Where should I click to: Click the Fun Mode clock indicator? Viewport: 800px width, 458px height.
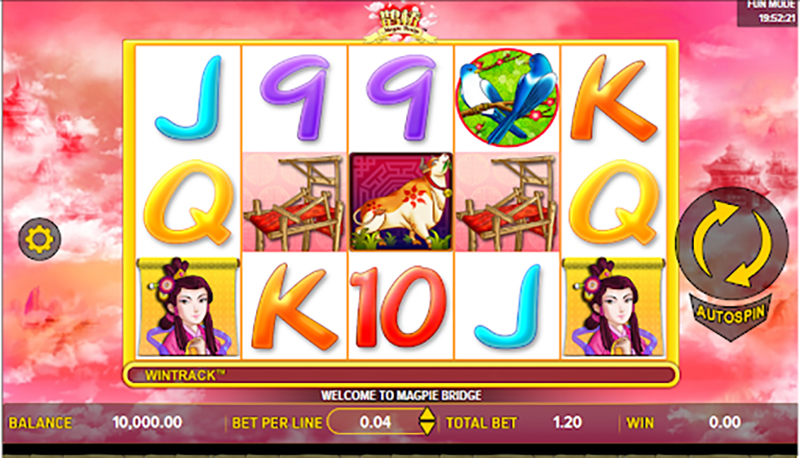[x=768, y=13]
